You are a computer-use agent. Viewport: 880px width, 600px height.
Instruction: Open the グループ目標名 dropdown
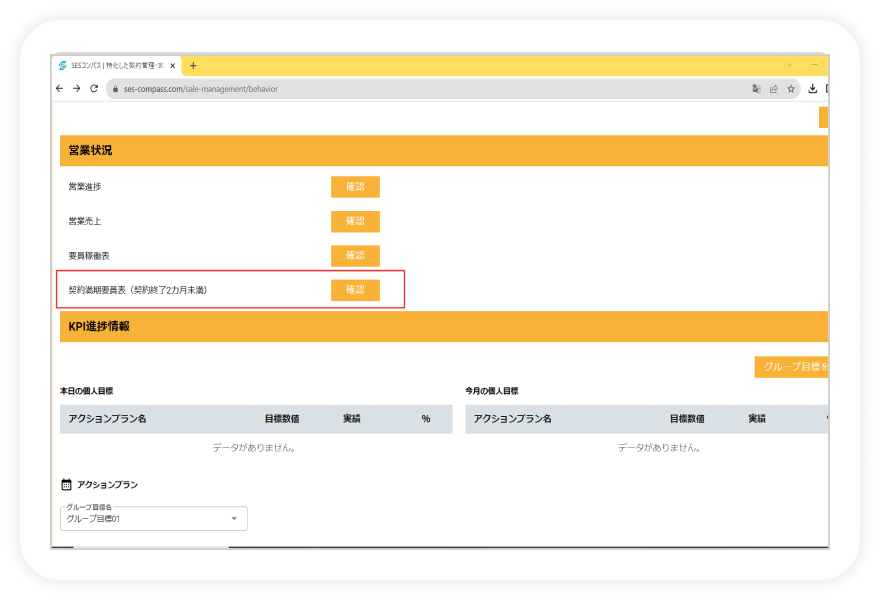click(x=154, y=519)
